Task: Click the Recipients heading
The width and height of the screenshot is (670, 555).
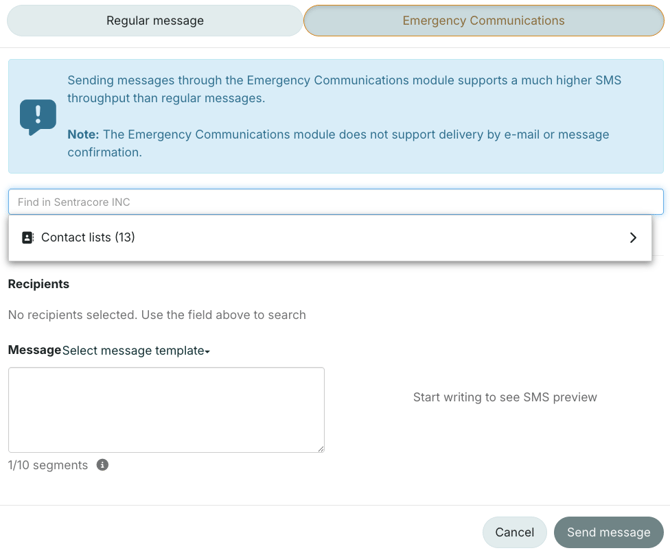Action: click(39, 284)
